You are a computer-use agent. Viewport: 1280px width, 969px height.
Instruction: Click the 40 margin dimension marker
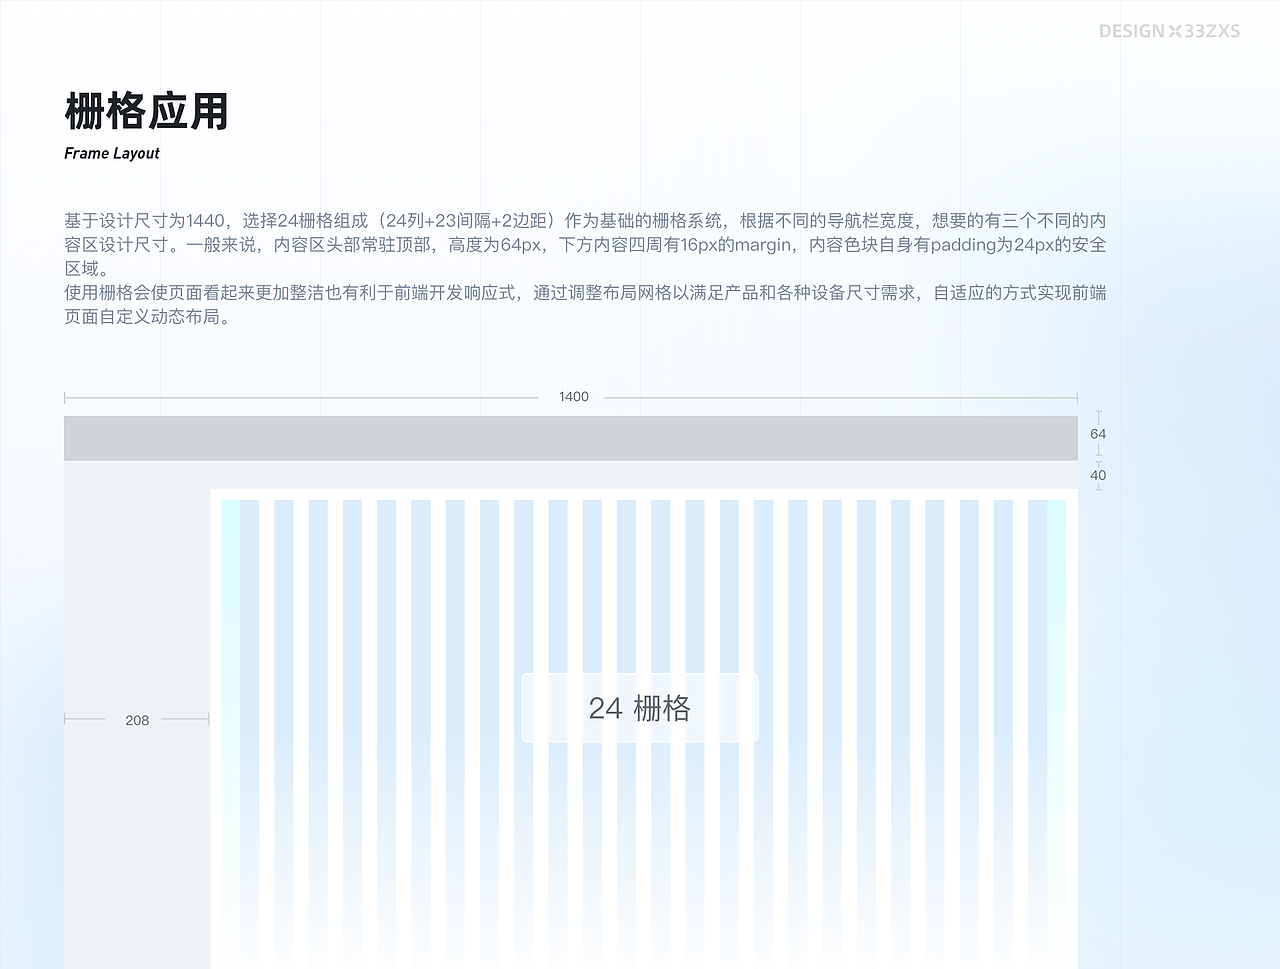[1098, 475]
